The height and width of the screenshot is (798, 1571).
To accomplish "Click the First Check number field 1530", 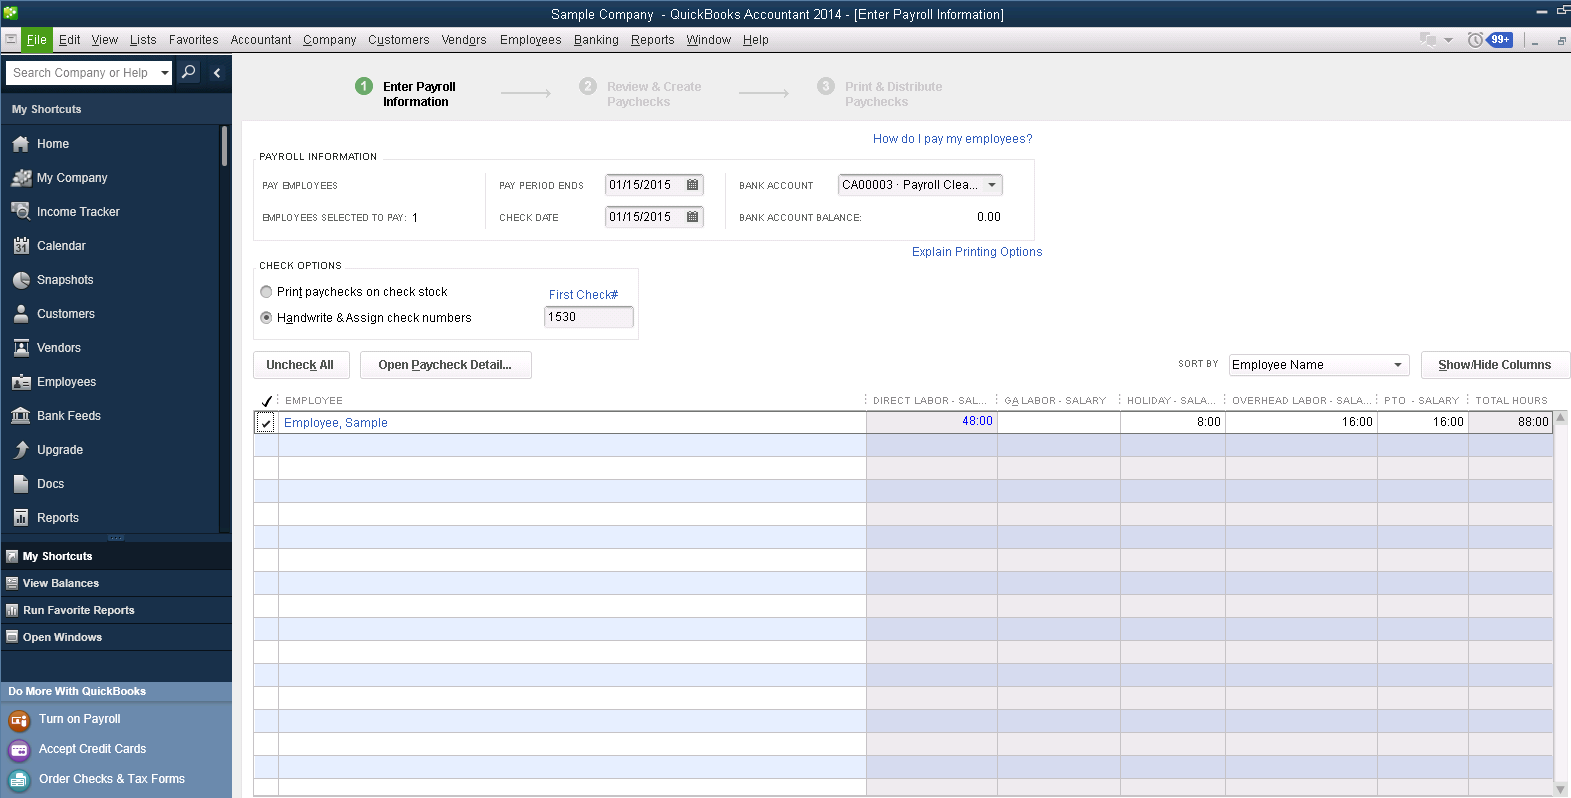I will 588,317.
